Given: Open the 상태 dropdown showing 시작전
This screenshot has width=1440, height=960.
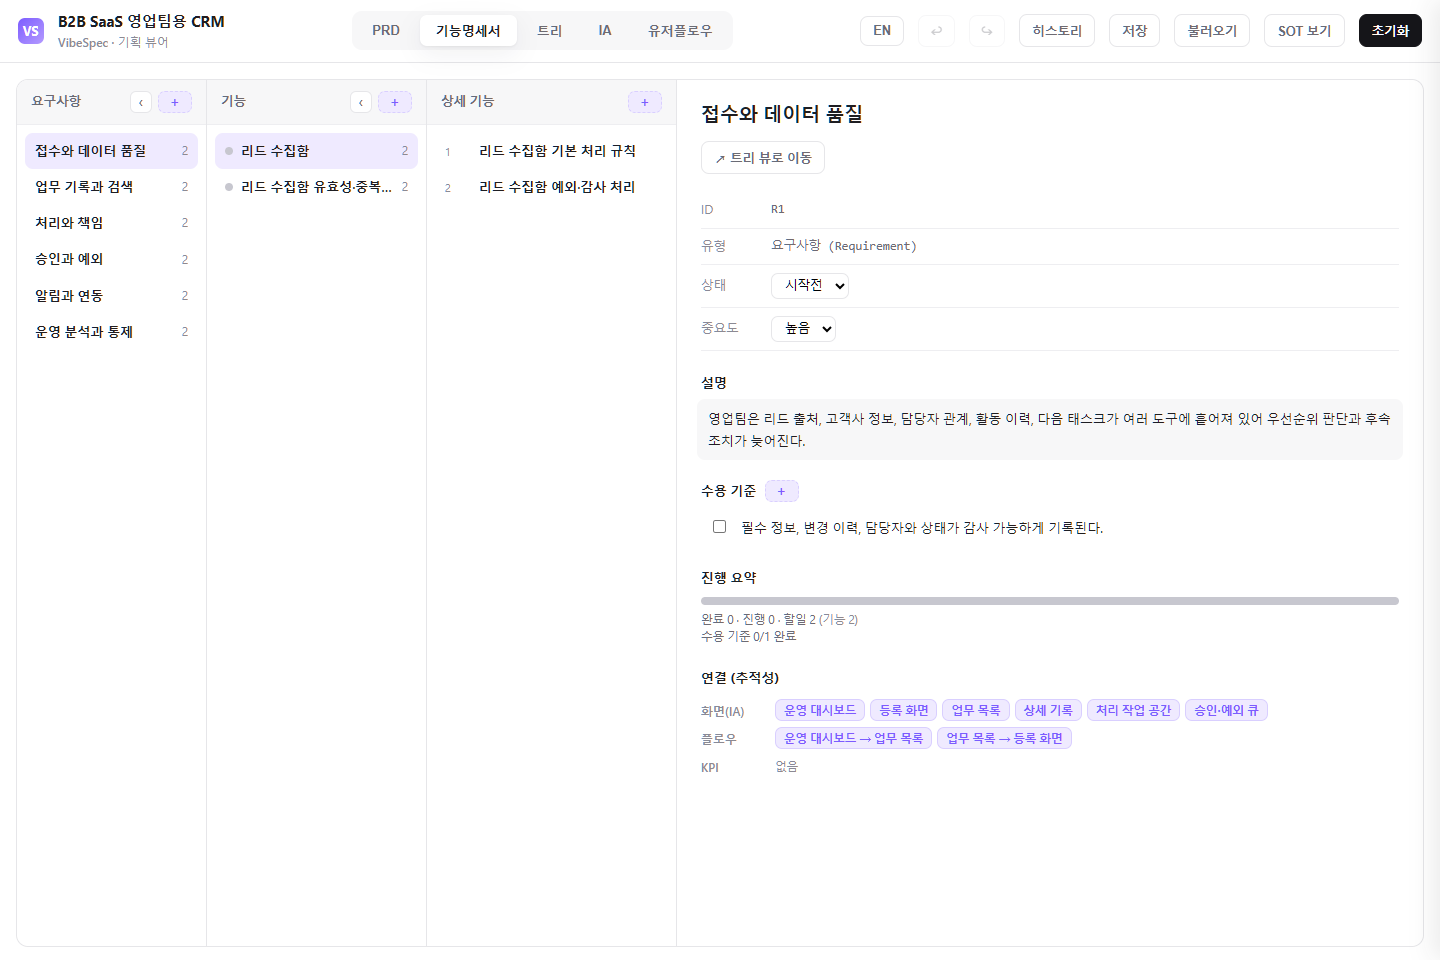Looking at the screenshot, I should tap(810, 286).
